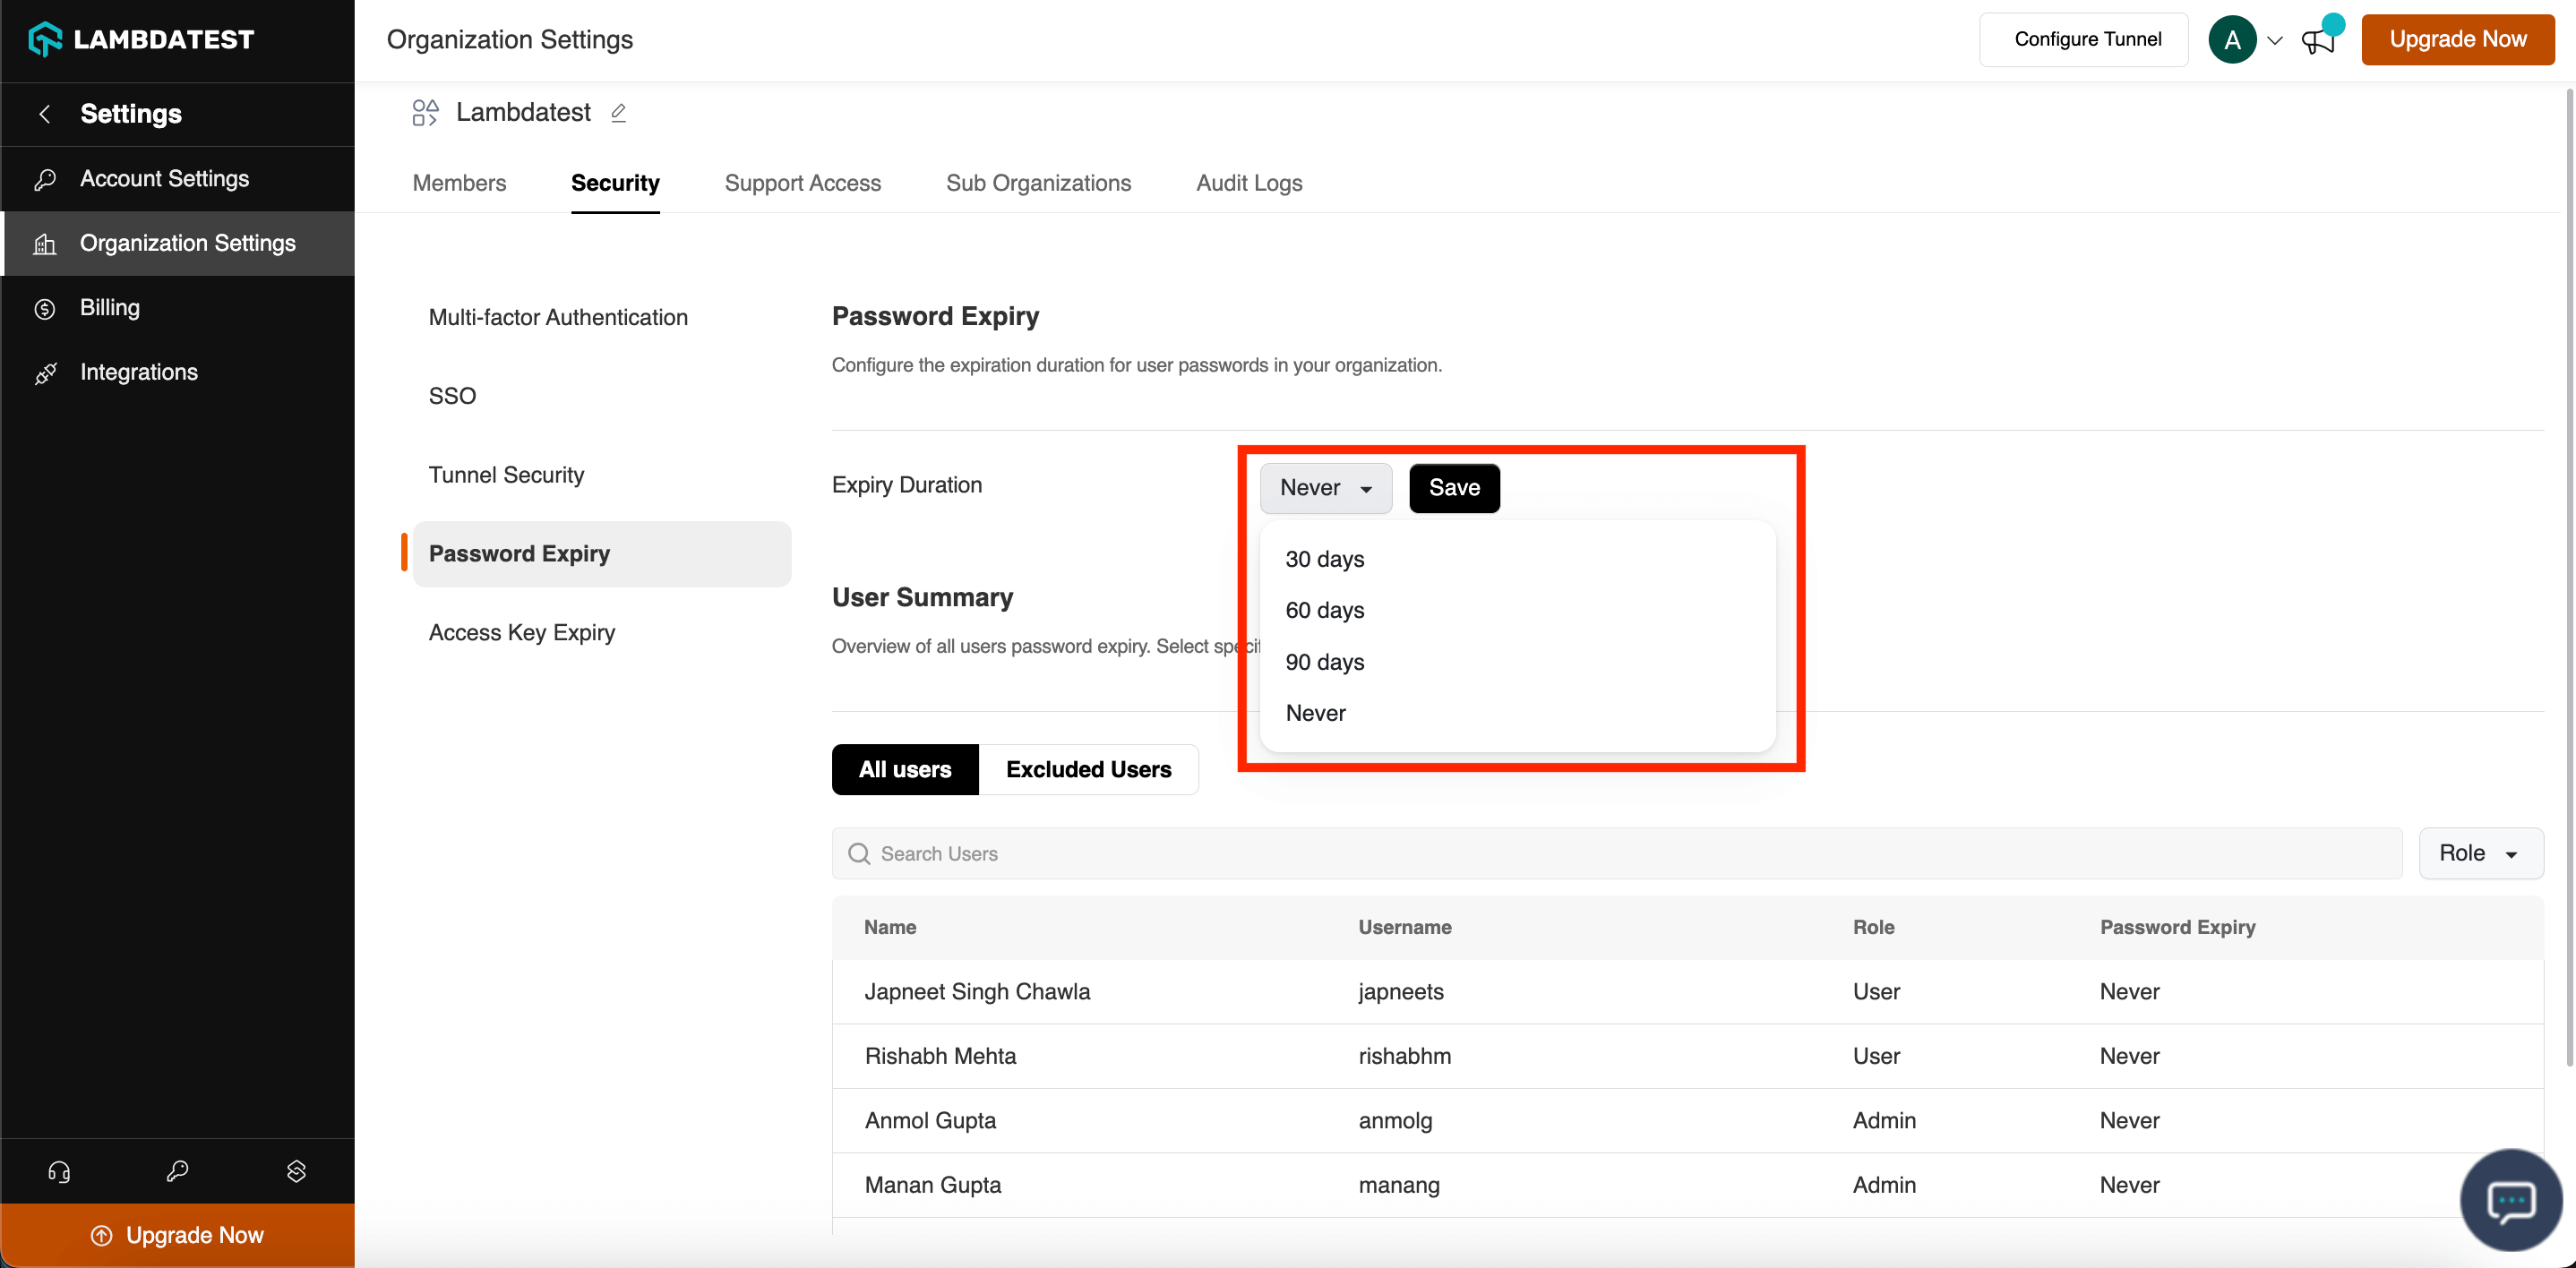Click the Save button
The image size is (2576, 1268).
[x=1453, y=488]
